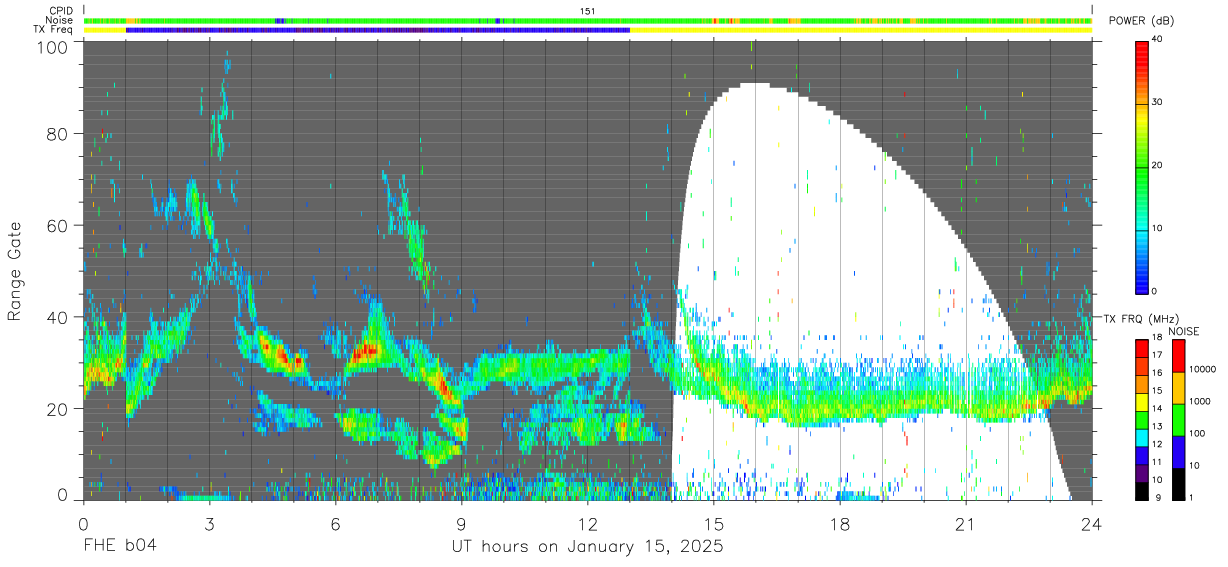Click the TX FRQ (MHz) legend title
Viewport: 1228px width, 567px height.
[1142, 319]
